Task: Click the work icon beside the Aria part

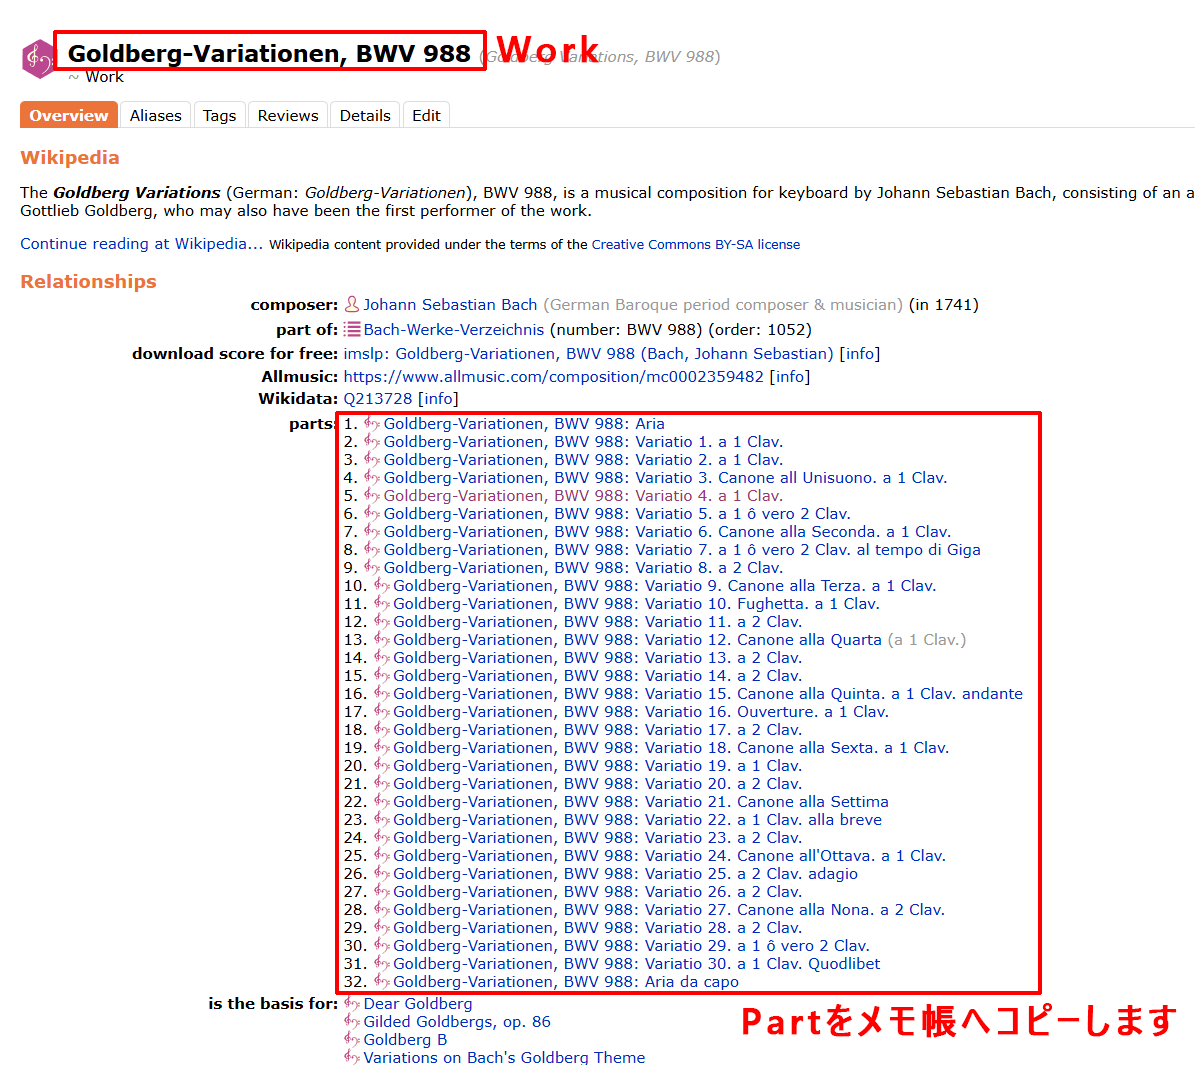Action: (372, 423)
